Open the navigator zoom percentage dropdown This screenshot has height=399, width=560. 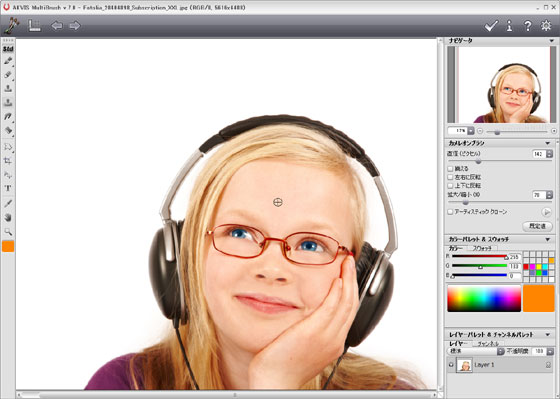tap(471, 131)
